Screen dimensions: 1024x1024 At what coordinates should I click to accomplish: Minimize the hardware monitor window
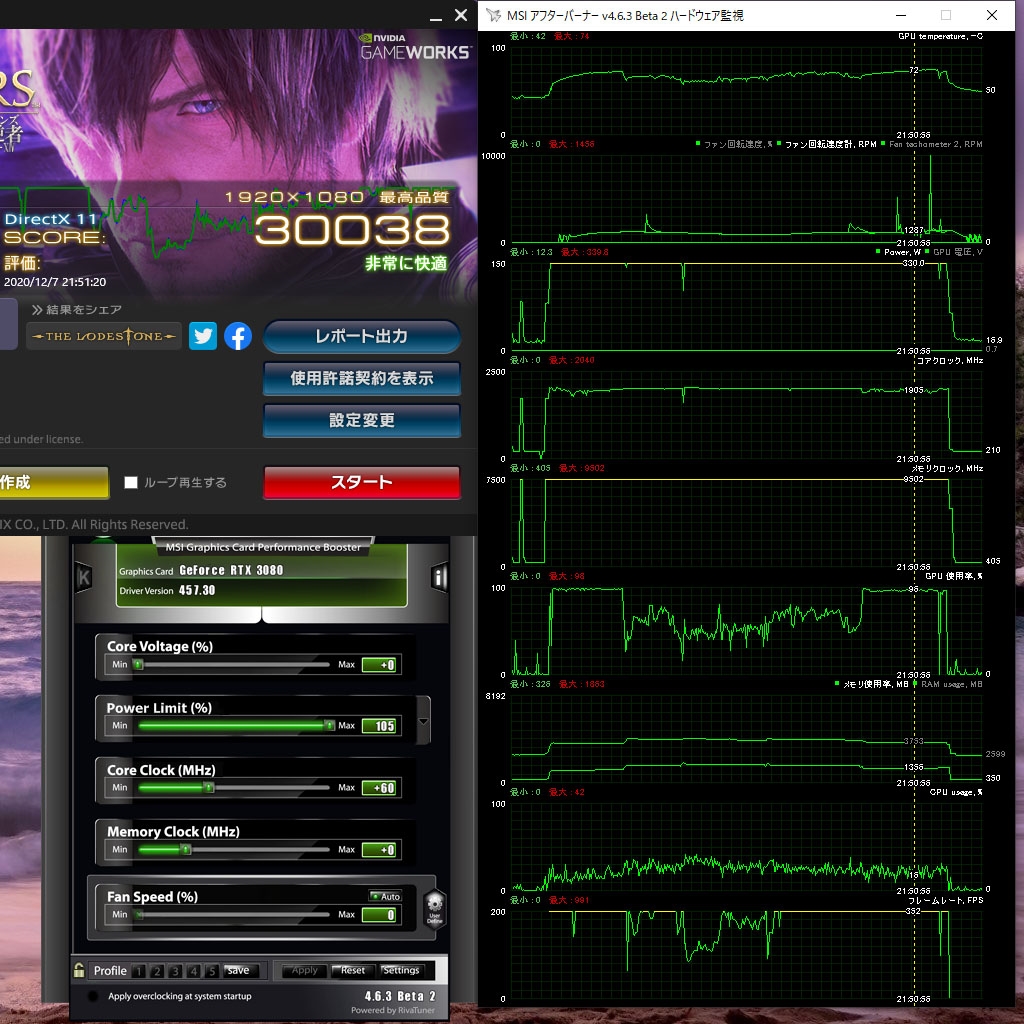(x=901, y=15)
